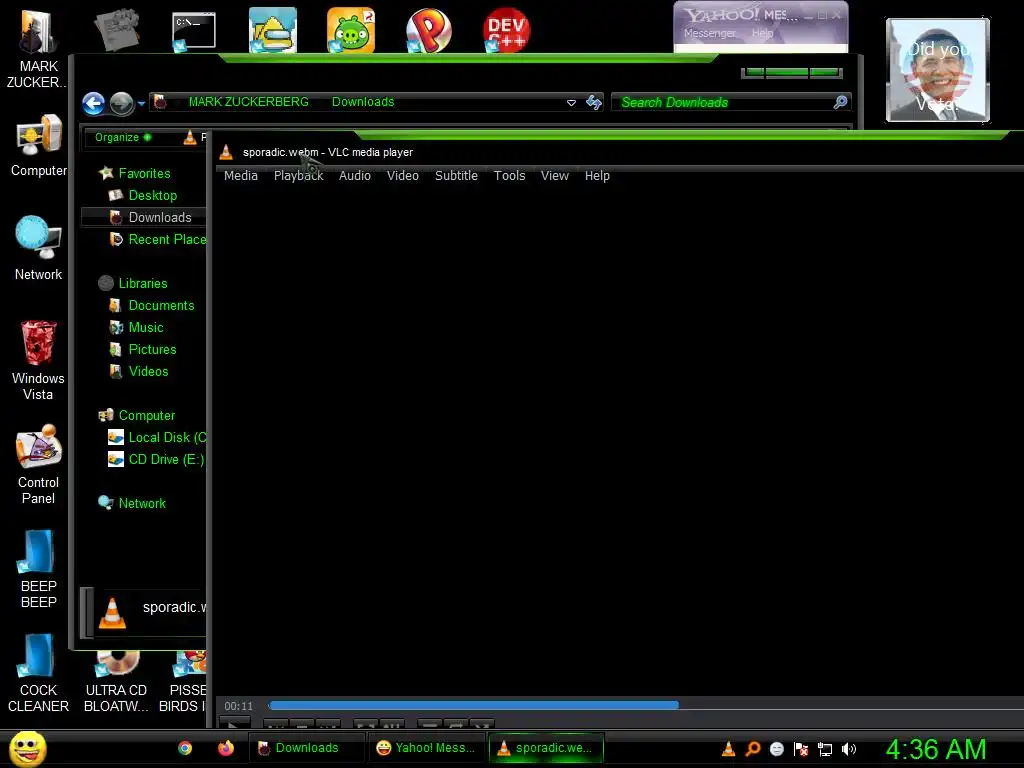Launch the Peggle P ball shortcut
1024x768 pixels.
428,30
